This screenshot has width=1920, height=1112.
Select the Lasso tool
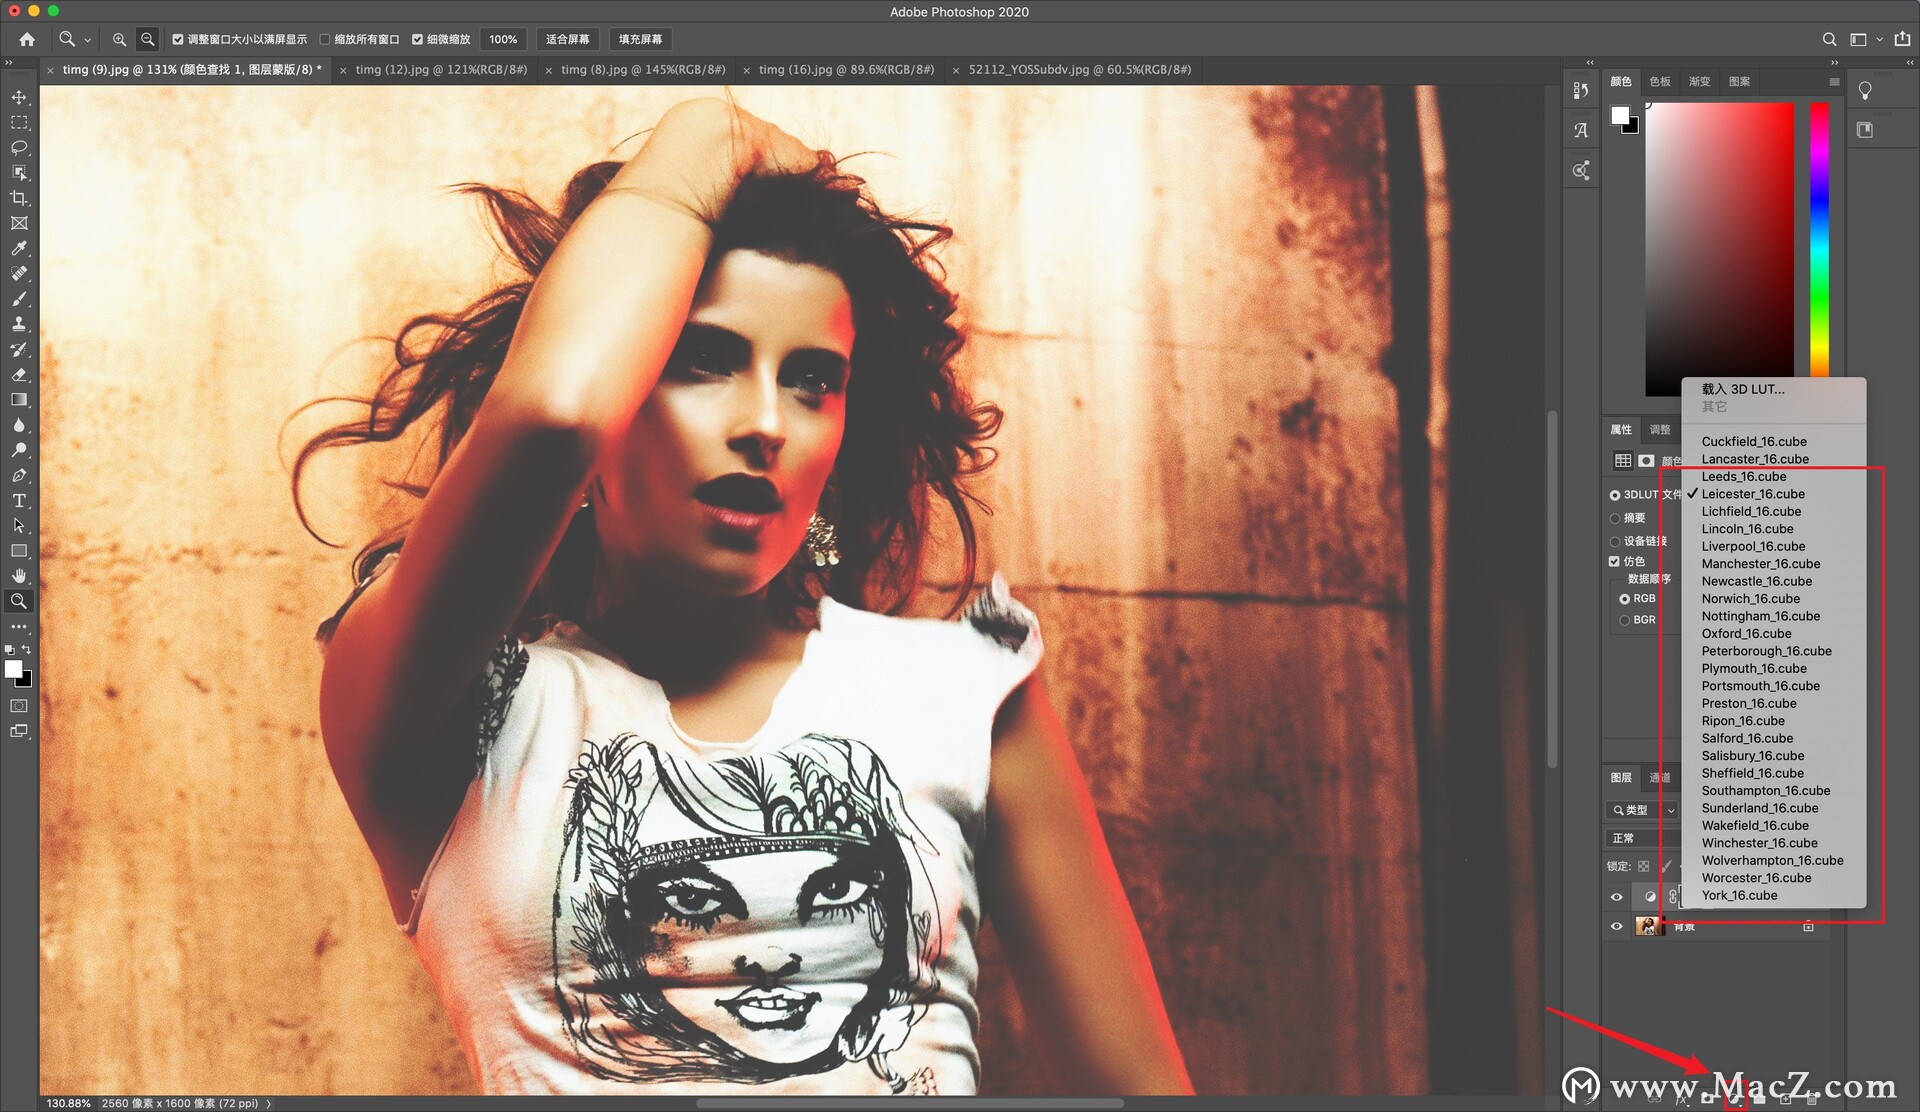click(19, 147)
